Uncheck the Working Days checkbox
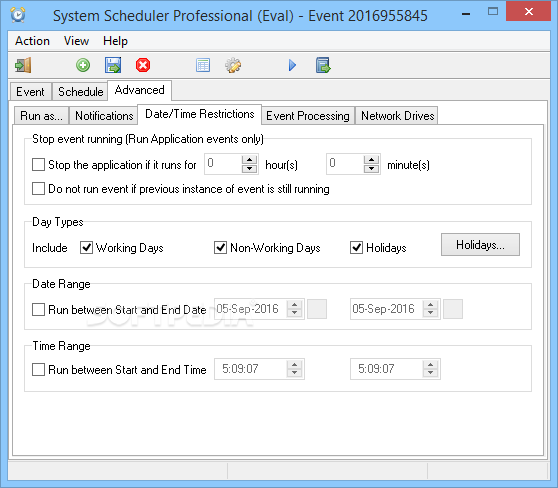Image resolution: width=558 pixels, height=488 pixels. 86,247
